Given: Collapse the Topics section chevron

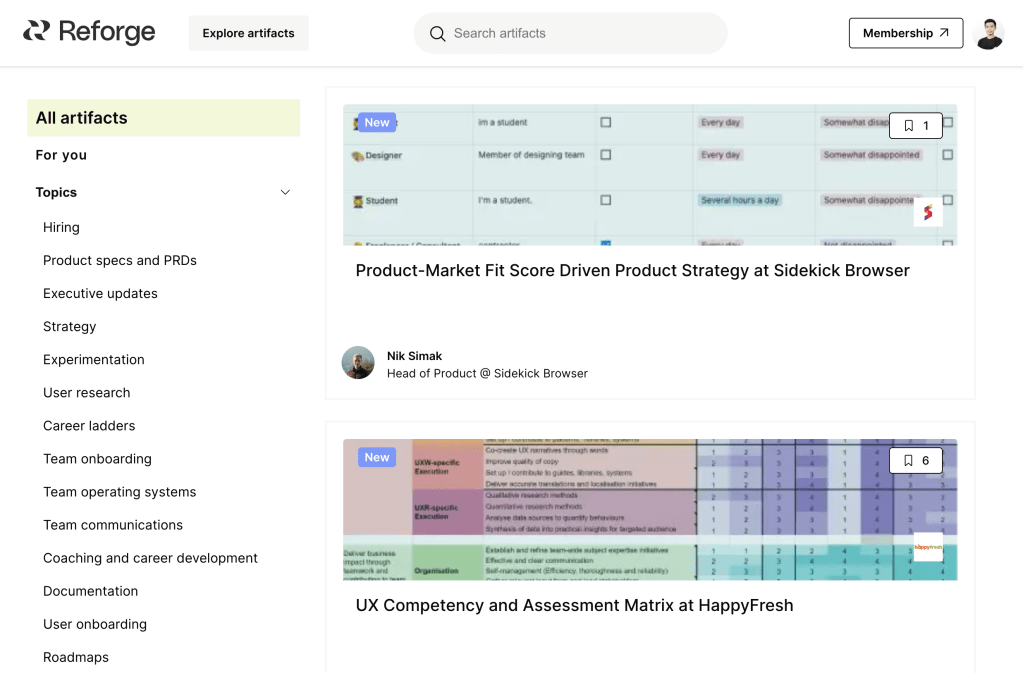Looking at the screenshot, I should (x=285, y=192).
